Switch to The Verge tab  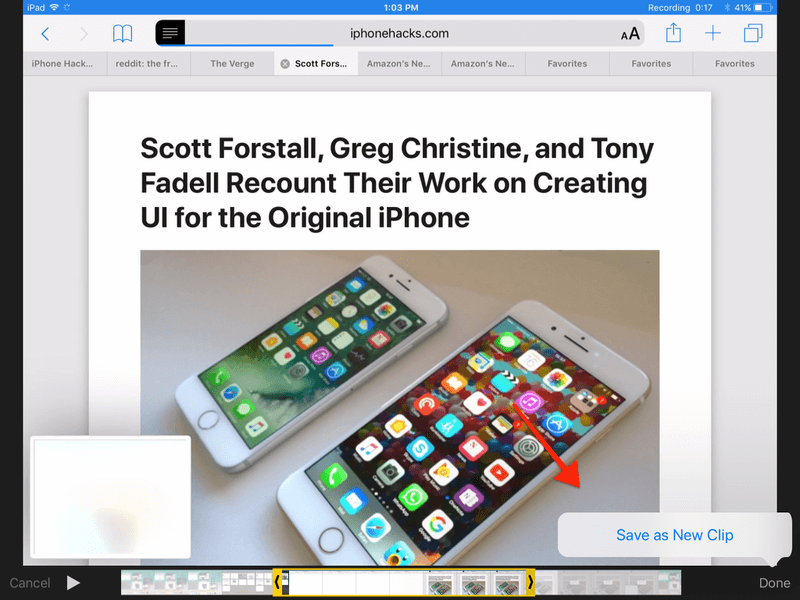[x=232, y=64]
